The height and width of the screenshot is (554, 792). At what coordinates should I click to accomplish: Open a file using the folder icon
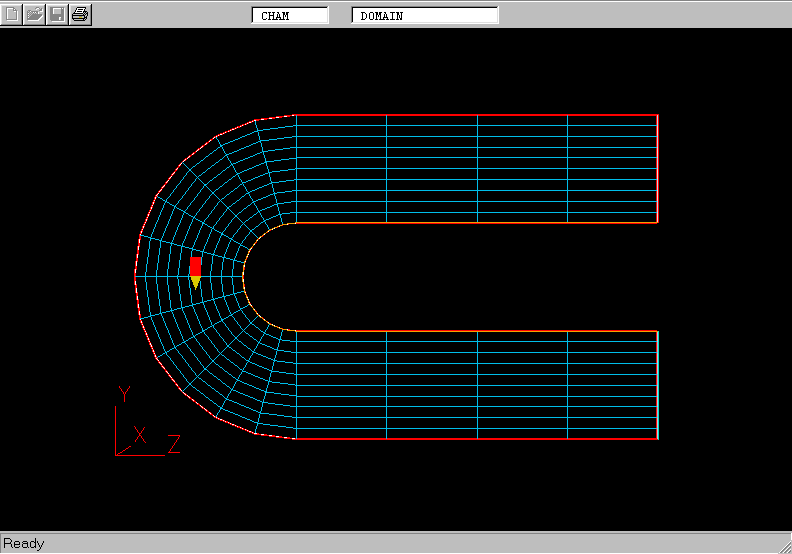pyautogui.click(x=35, y=14)
